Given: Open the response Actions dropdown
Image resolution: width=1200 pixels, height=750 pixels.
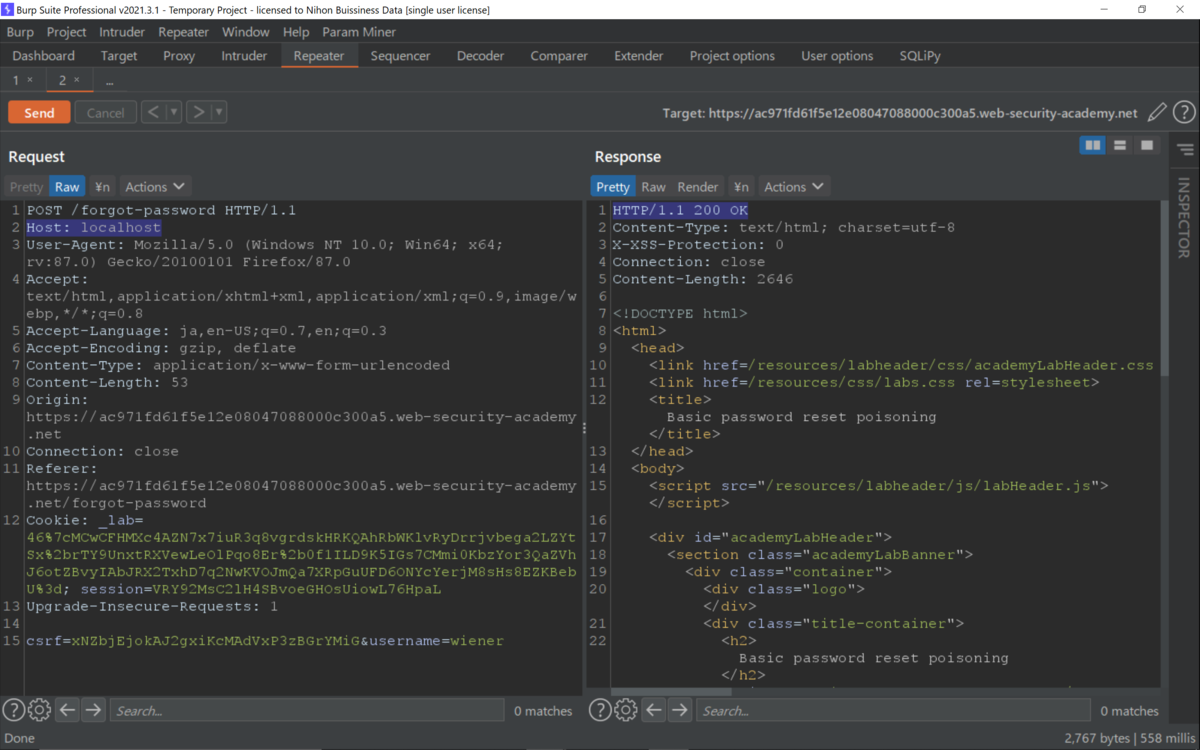Looking at the screenshot, I should click(794, 187).
